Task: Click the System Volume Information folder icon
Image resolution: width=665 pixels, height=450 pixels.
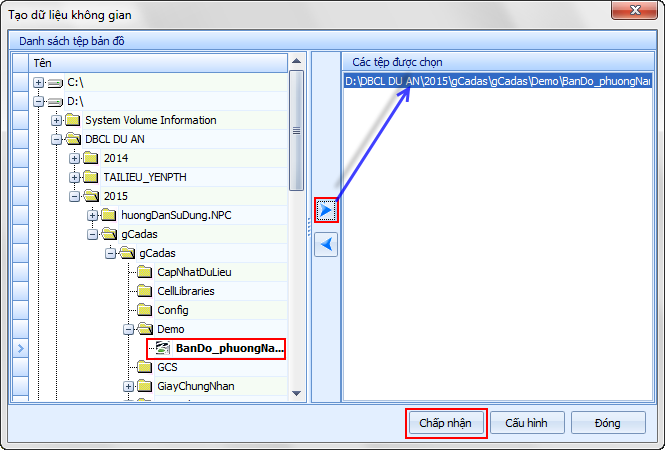Action: coord(72,120)
